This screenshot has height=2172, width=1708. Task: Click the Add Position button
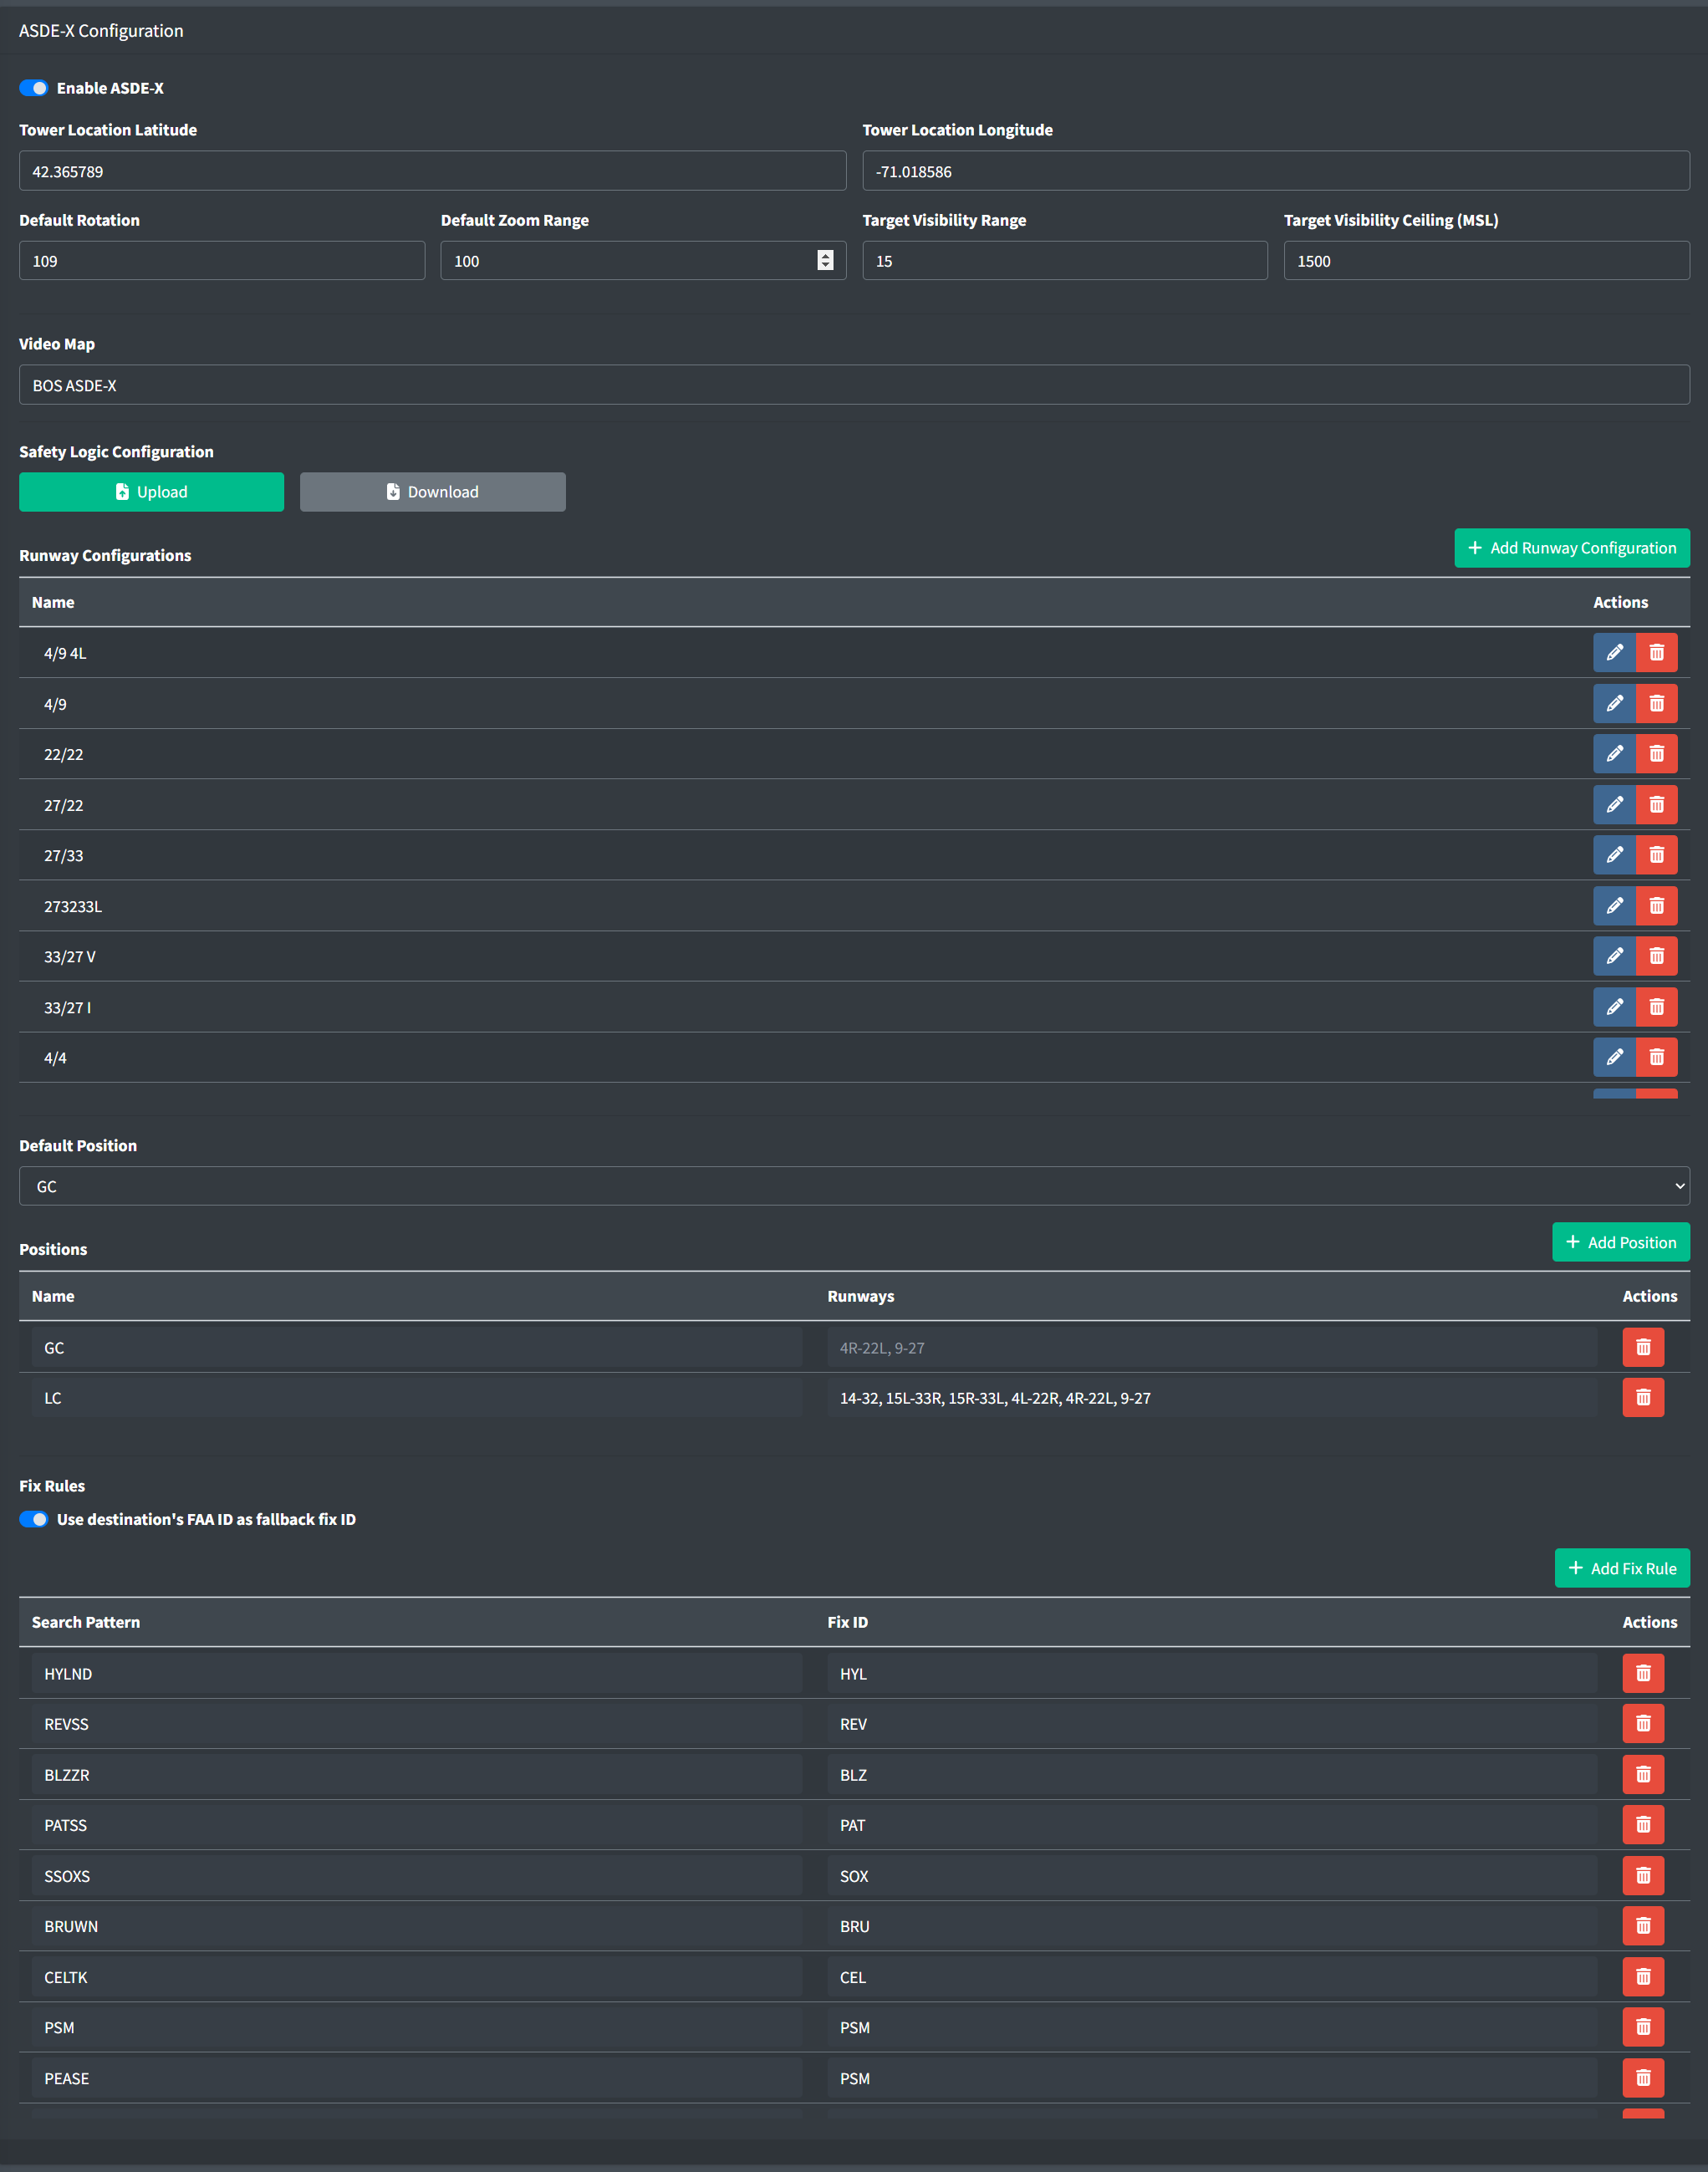point(1621,1242)
